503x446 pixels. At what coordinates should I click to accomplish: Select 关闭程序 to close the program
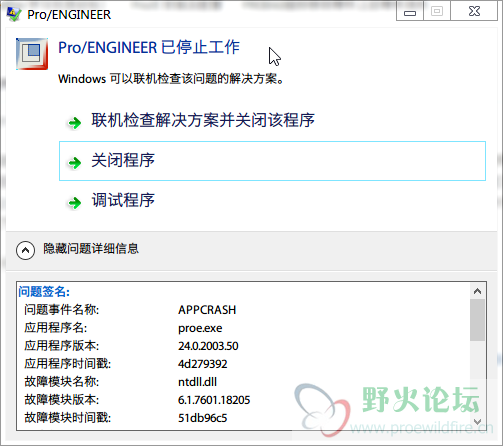(x=272, y=161)
